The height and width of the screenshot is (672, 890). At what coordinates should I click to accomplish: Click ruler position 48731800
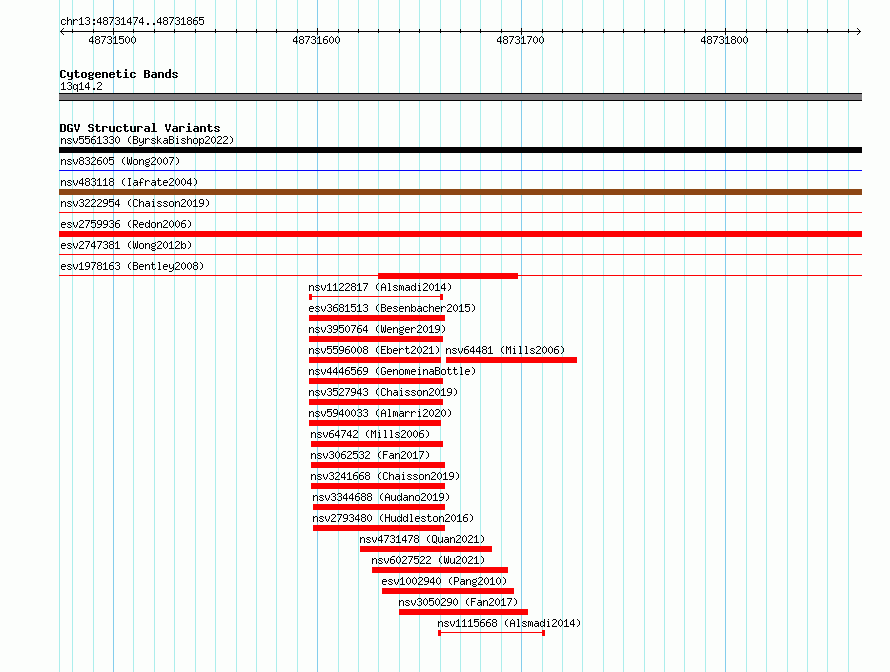pyautogui.click(x=724, y=40)
